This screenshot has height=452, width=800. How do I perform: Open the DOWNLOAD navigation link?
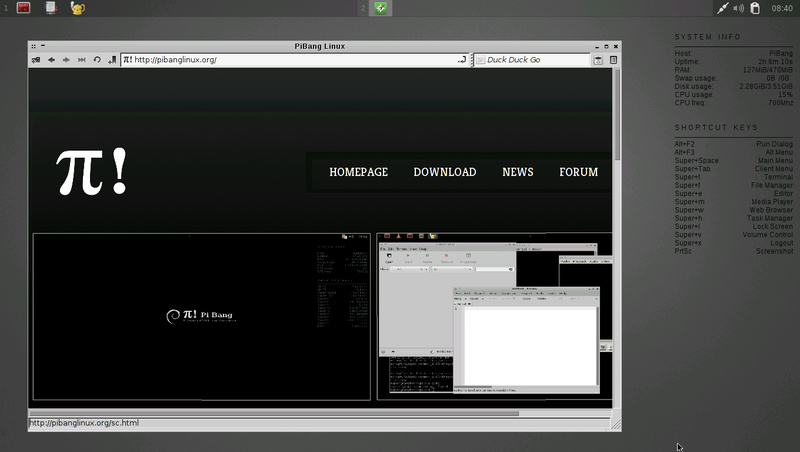coord(445,172)
